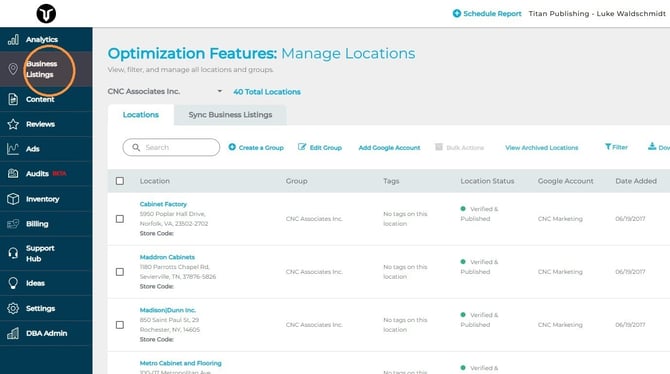Screen dimensions: 670x374
Task: Click the DBA Admin chart icon
Action: (x=13, y=333)
